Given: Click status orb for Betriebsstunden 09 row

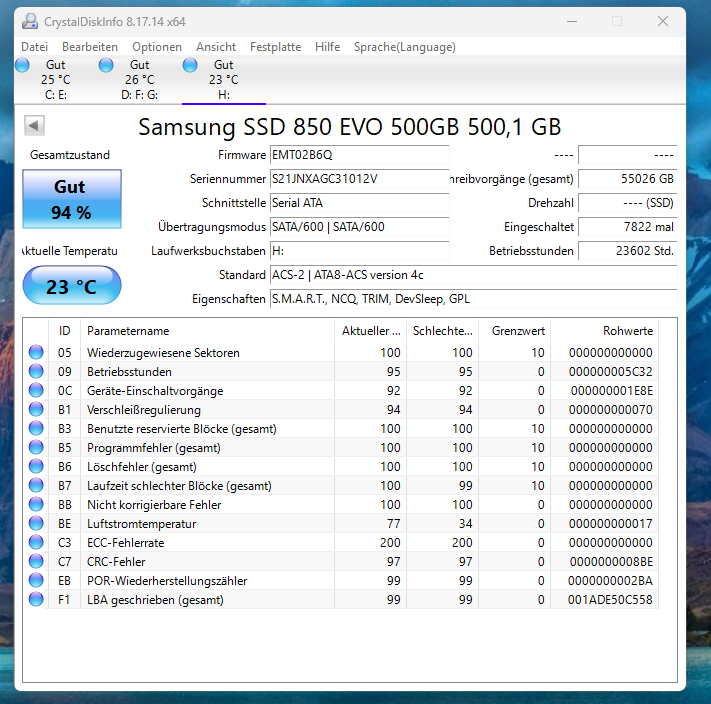Looking at the screenshot, I should point(36,371).
